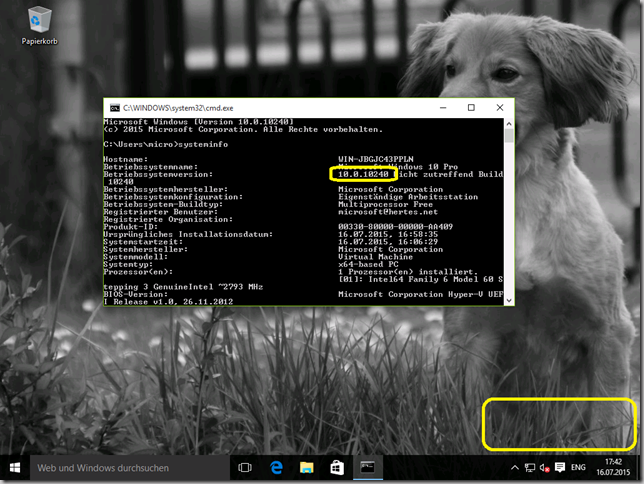Click the product ID 00330-80000-00000-AA409
Viewport: 644px width, 484px height.
[x=396, y=226]
